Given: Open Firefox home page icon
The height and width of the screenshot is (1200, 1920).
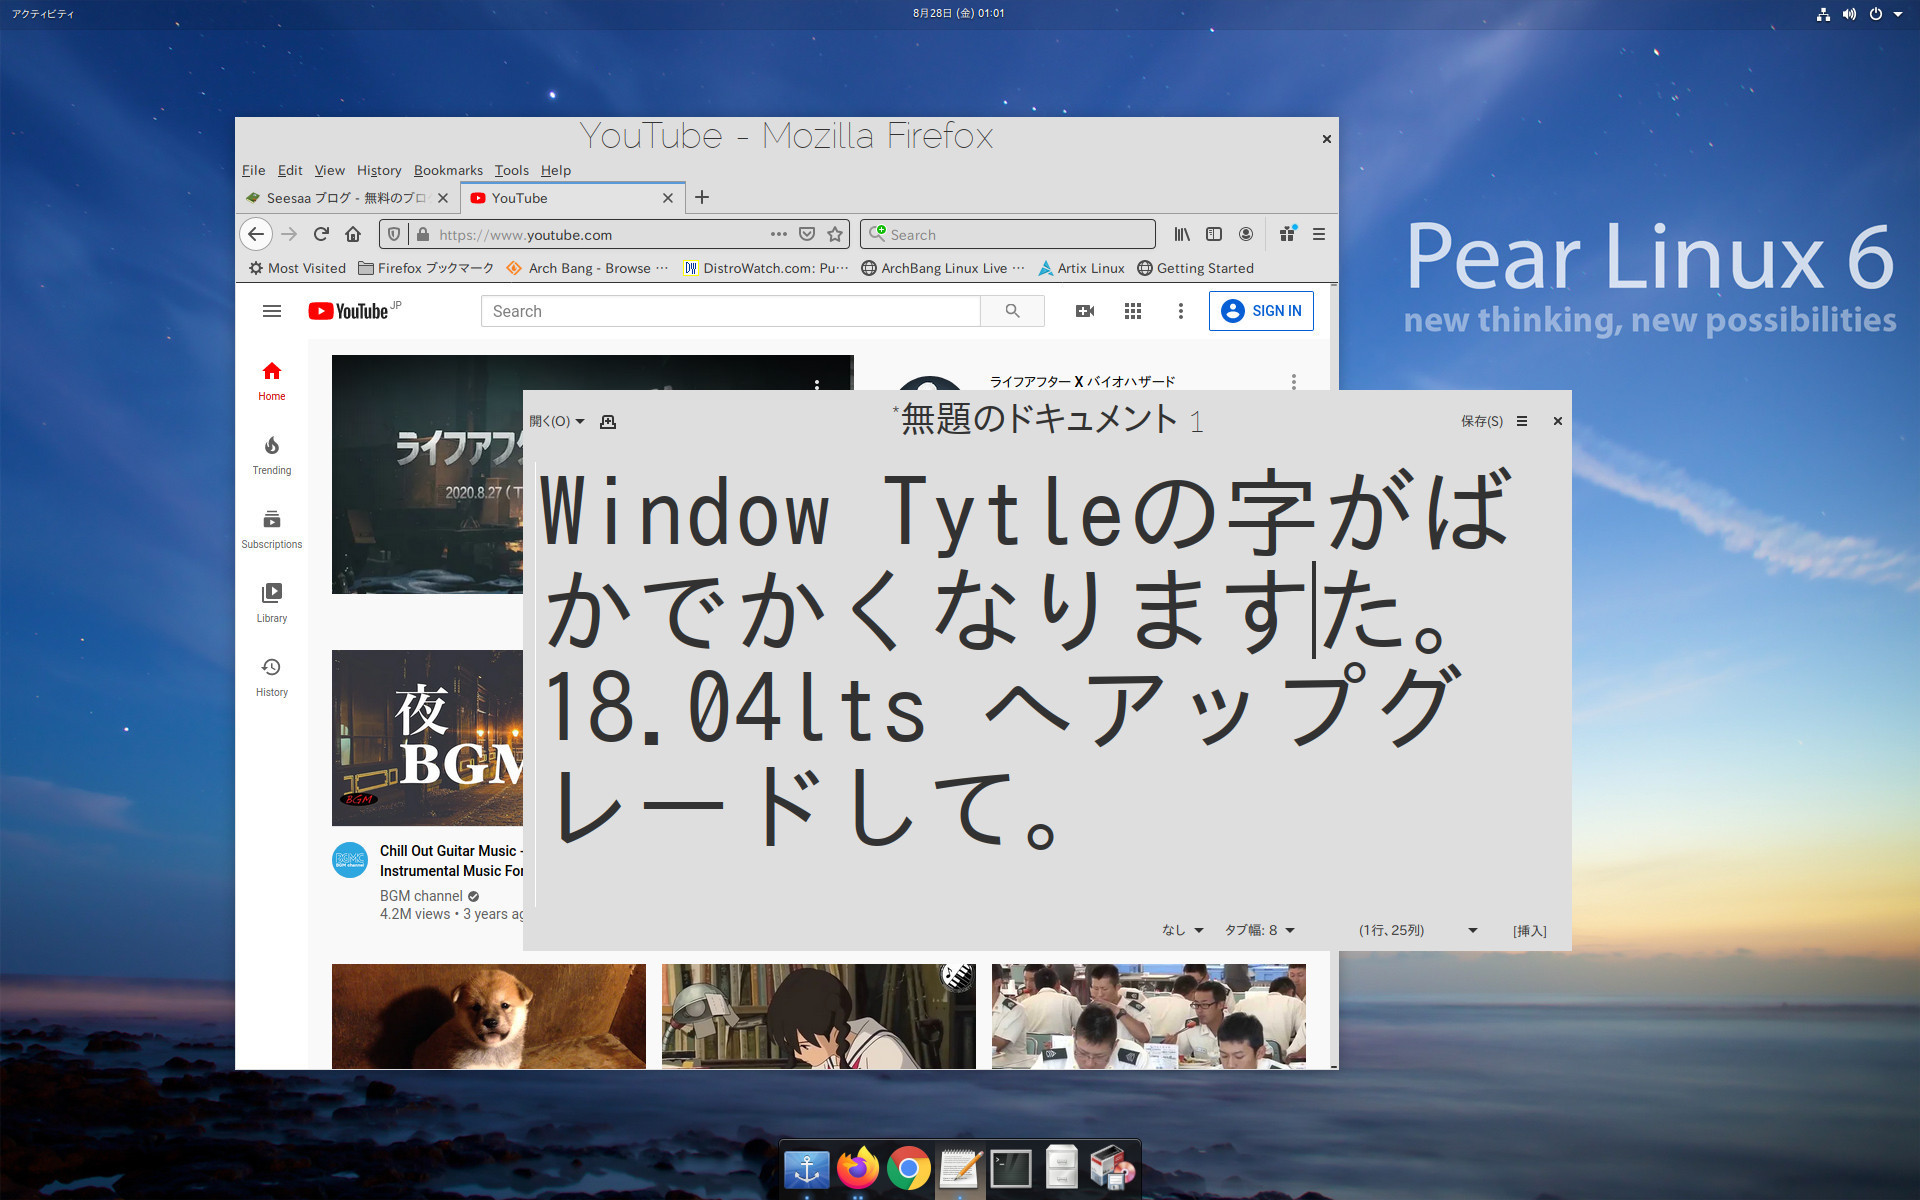Looking at the screenshot, I should [353, 234].
